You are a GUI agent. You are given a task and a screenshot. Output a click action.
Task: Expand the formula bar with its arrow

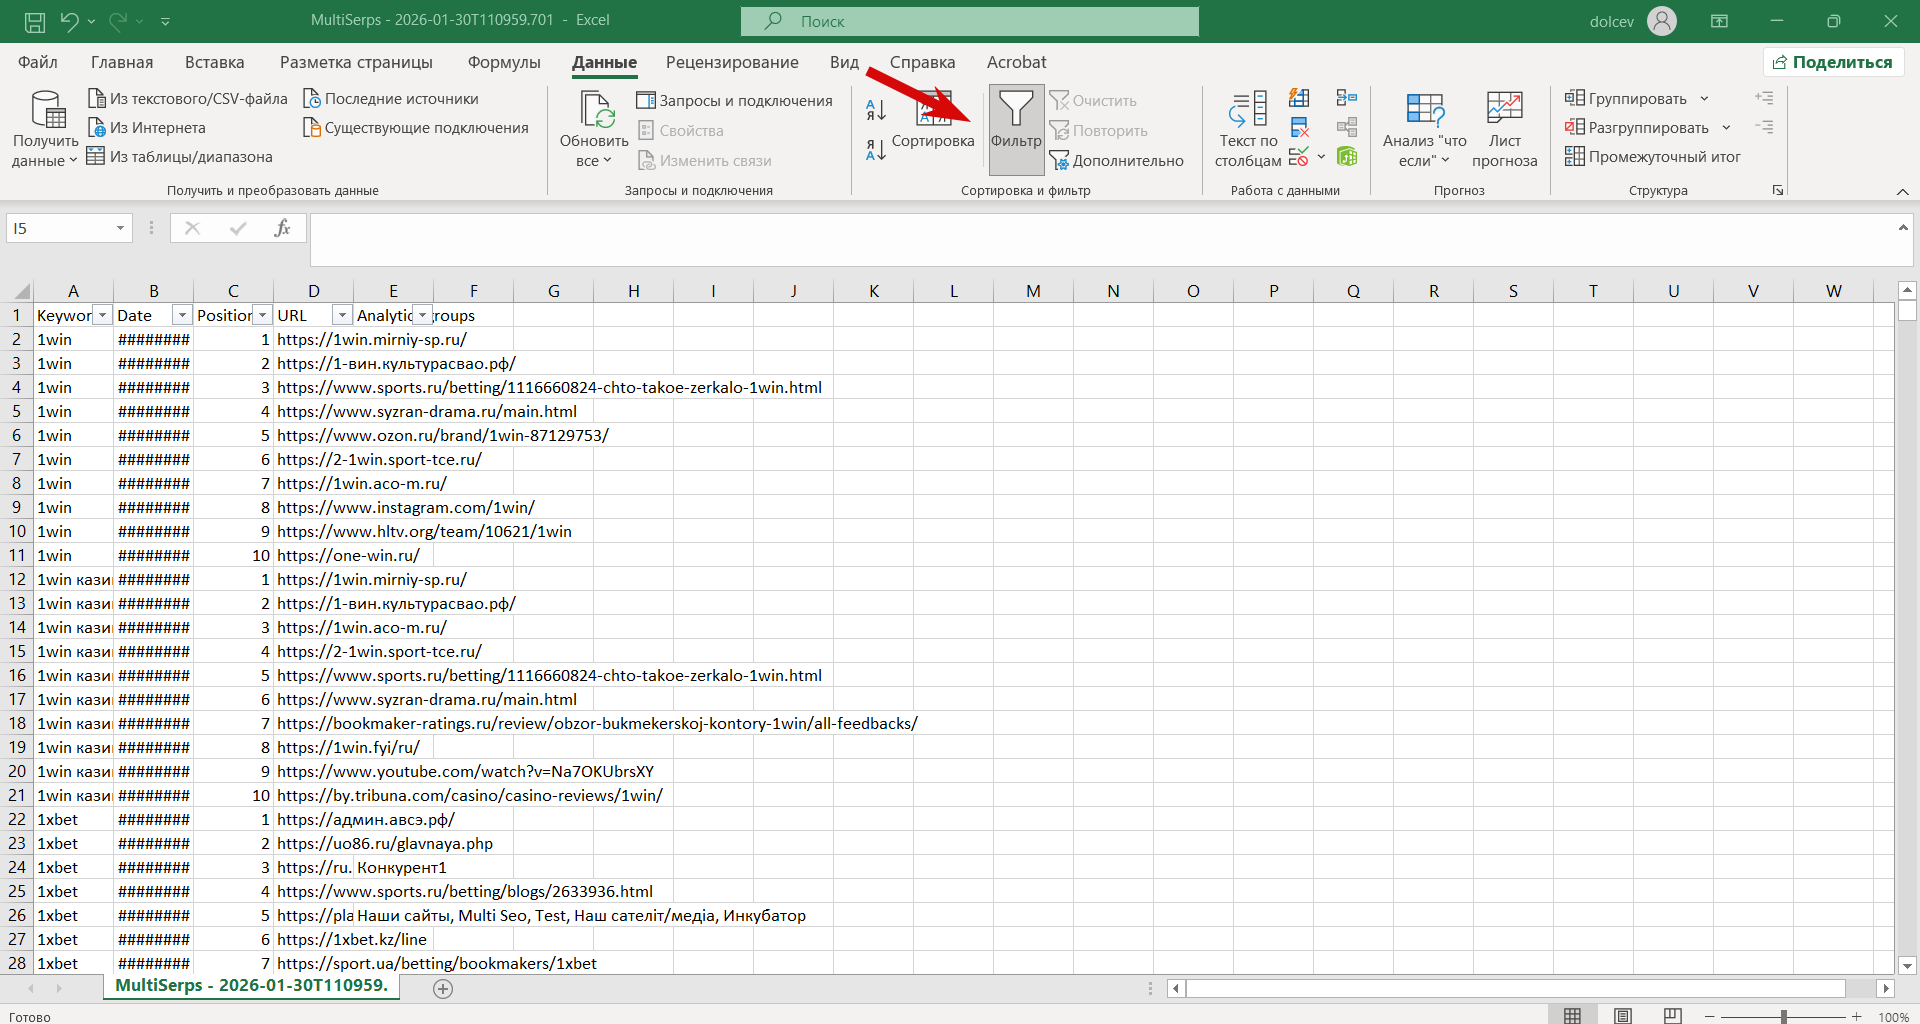click(1903, 228)
